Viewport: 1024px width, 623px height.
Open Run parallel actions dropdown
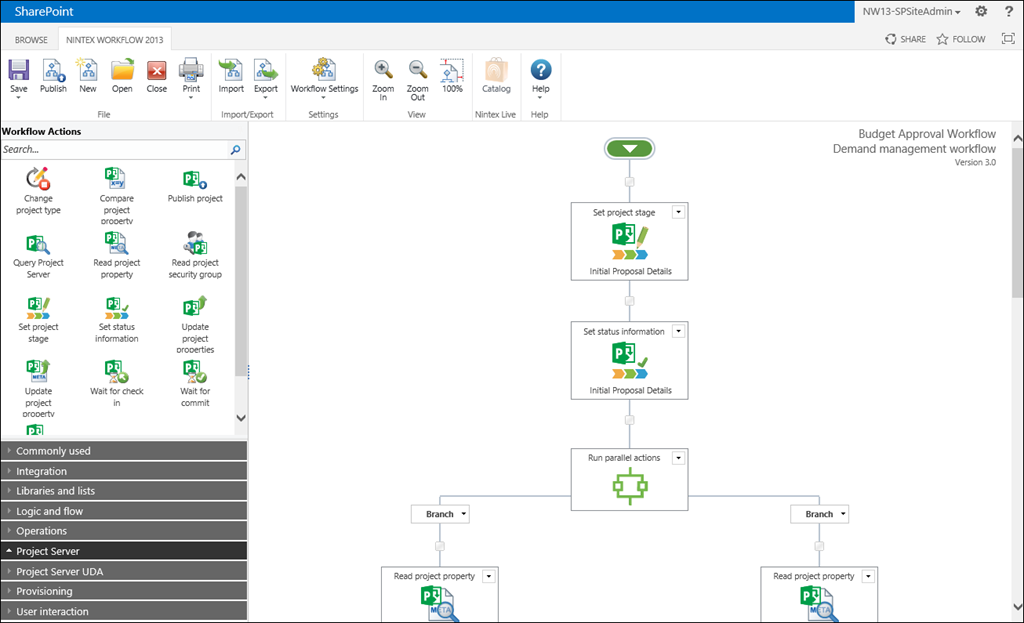click(679, 458)
